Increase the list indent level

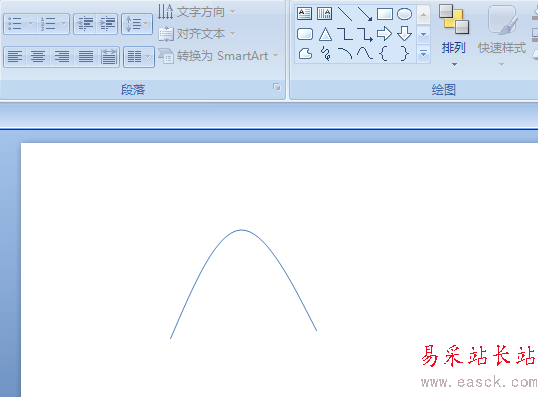(x=107, y=24)
